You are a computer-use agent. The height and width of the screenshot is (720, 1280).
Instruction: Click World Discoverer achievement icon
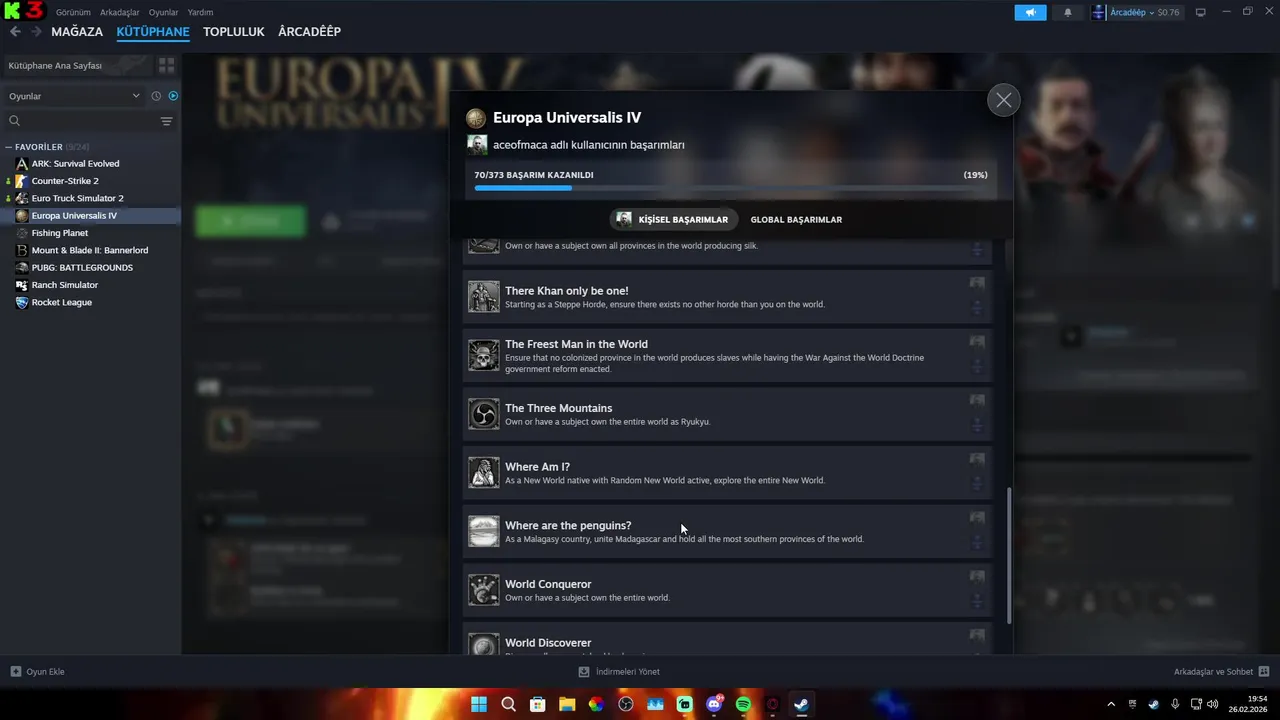click(484, 643)
